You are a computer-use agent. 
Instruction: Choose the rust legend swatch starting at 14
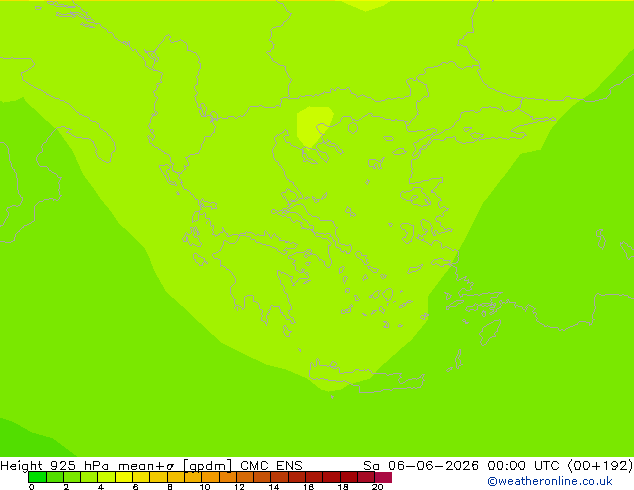pos(279,477)
